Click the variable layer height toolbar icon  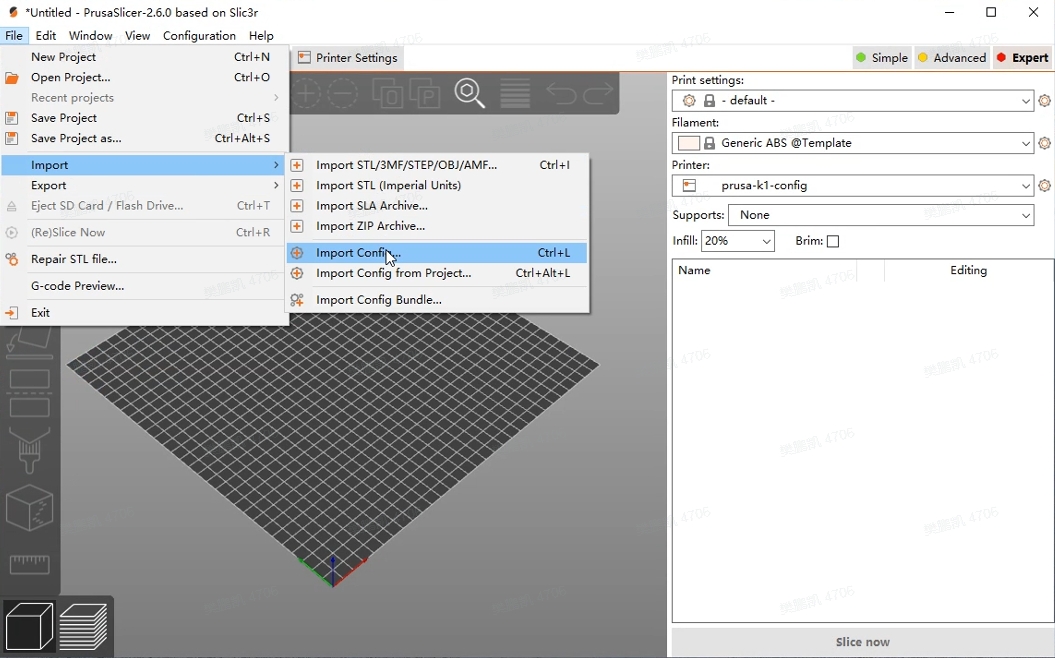tap(515, 93)
